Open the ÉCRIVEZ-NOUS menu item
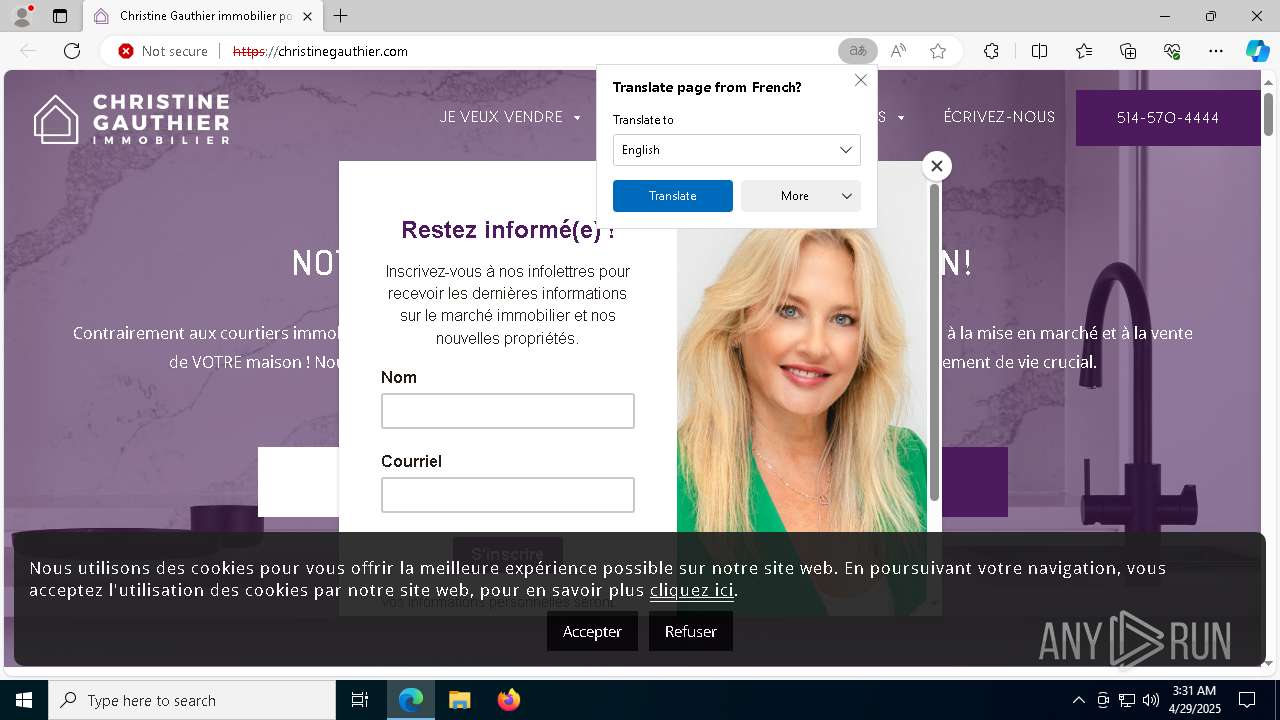 click(999, 117)
